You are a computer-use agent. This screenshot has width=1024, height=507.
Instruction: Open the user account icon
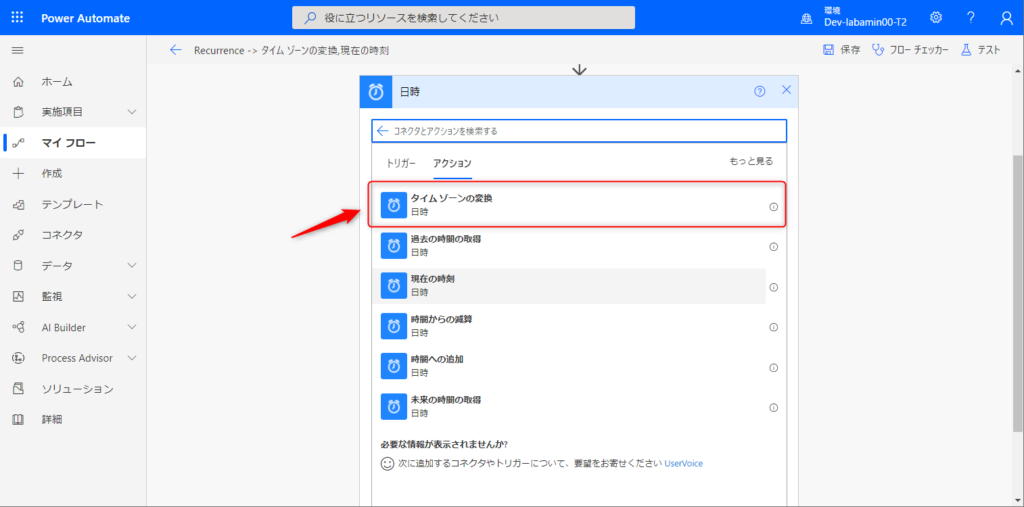pyautogui.click(x=1006, y=18)
